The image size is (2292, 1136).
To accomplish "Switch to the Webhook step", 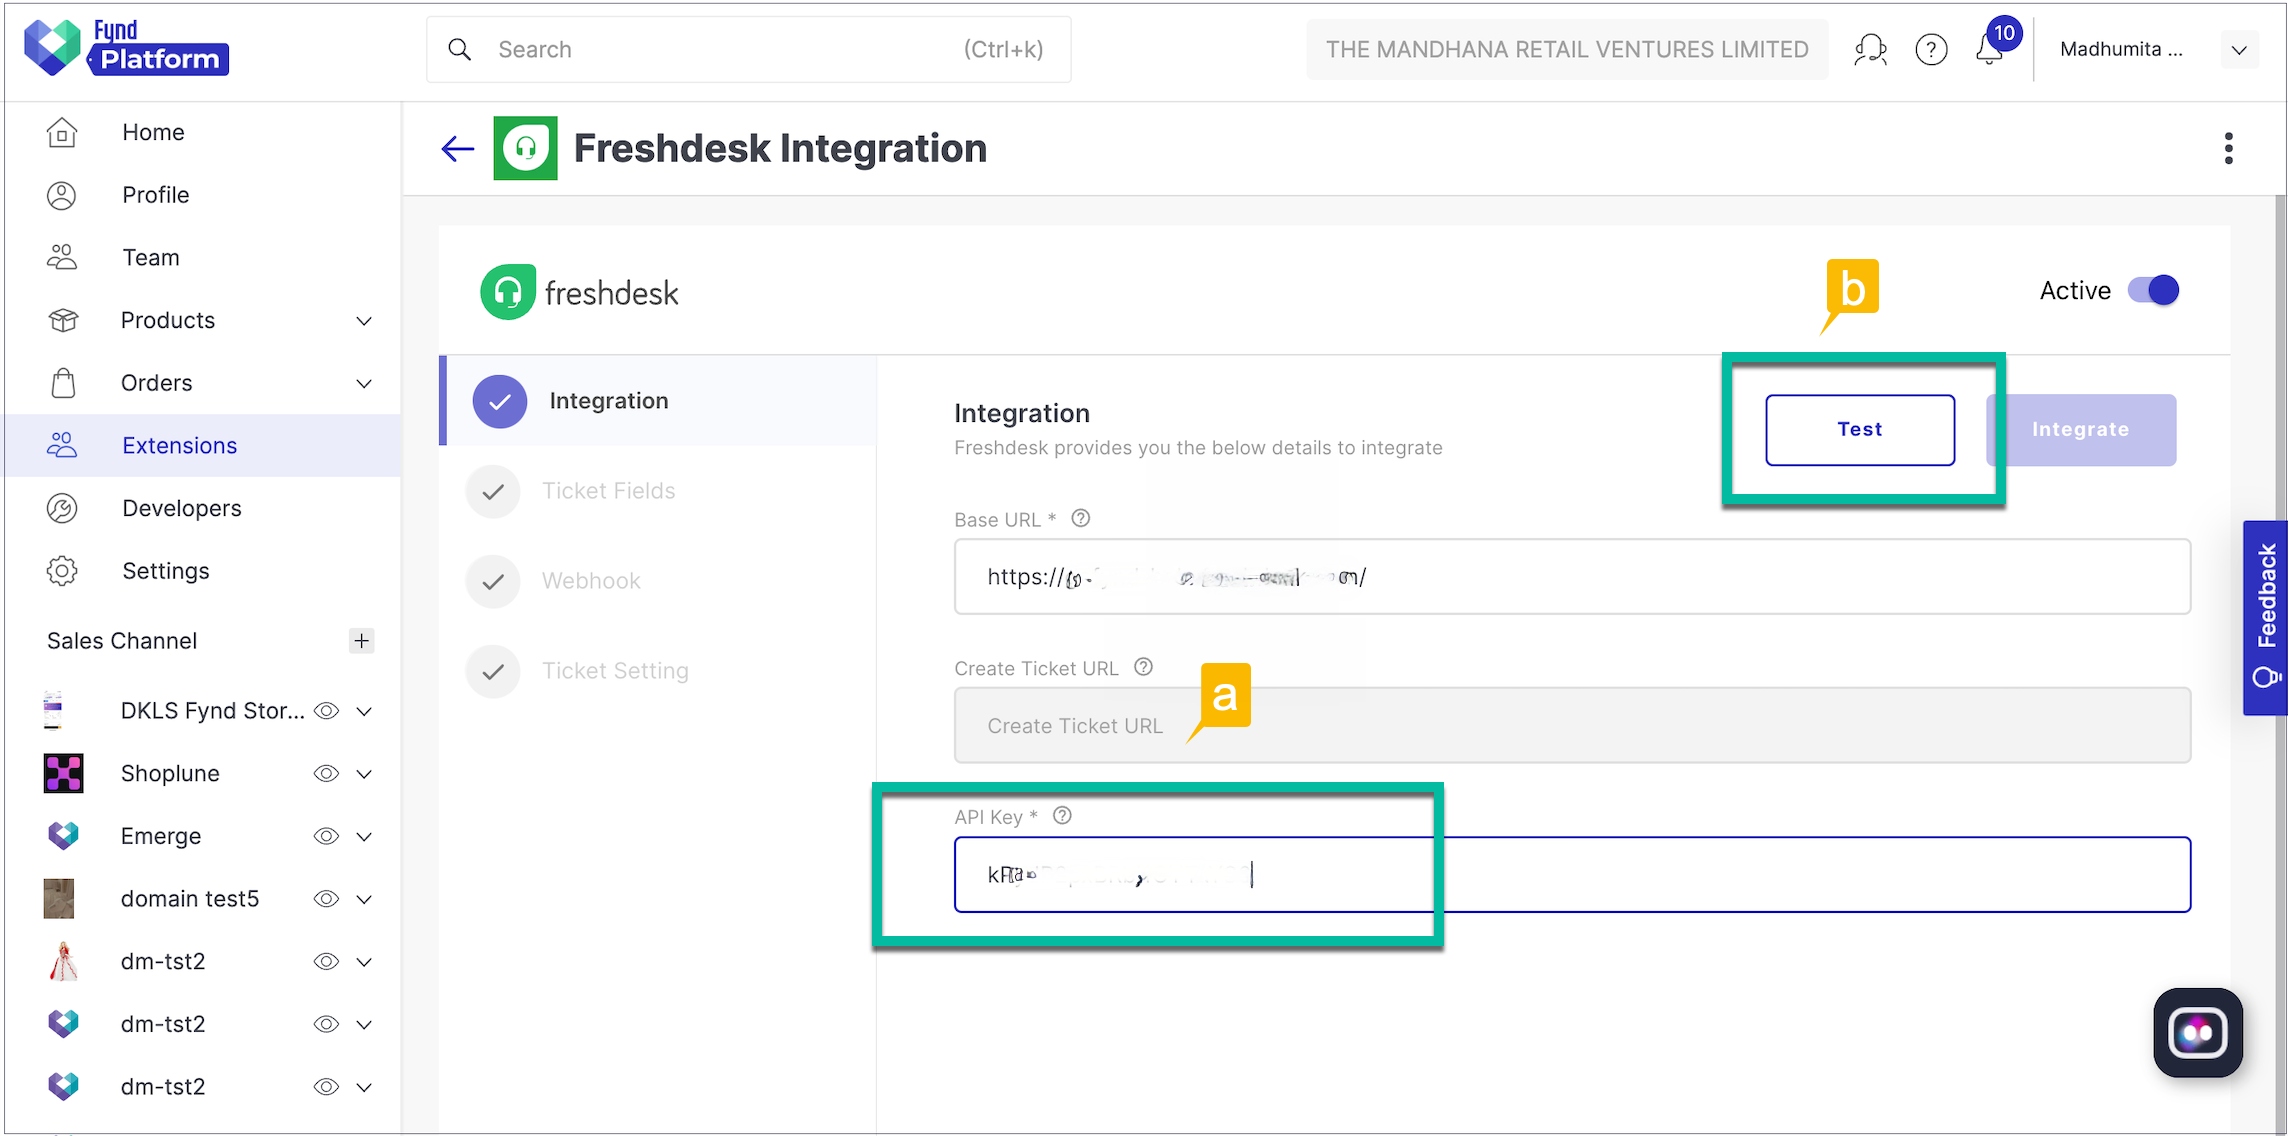I will 591,580.
